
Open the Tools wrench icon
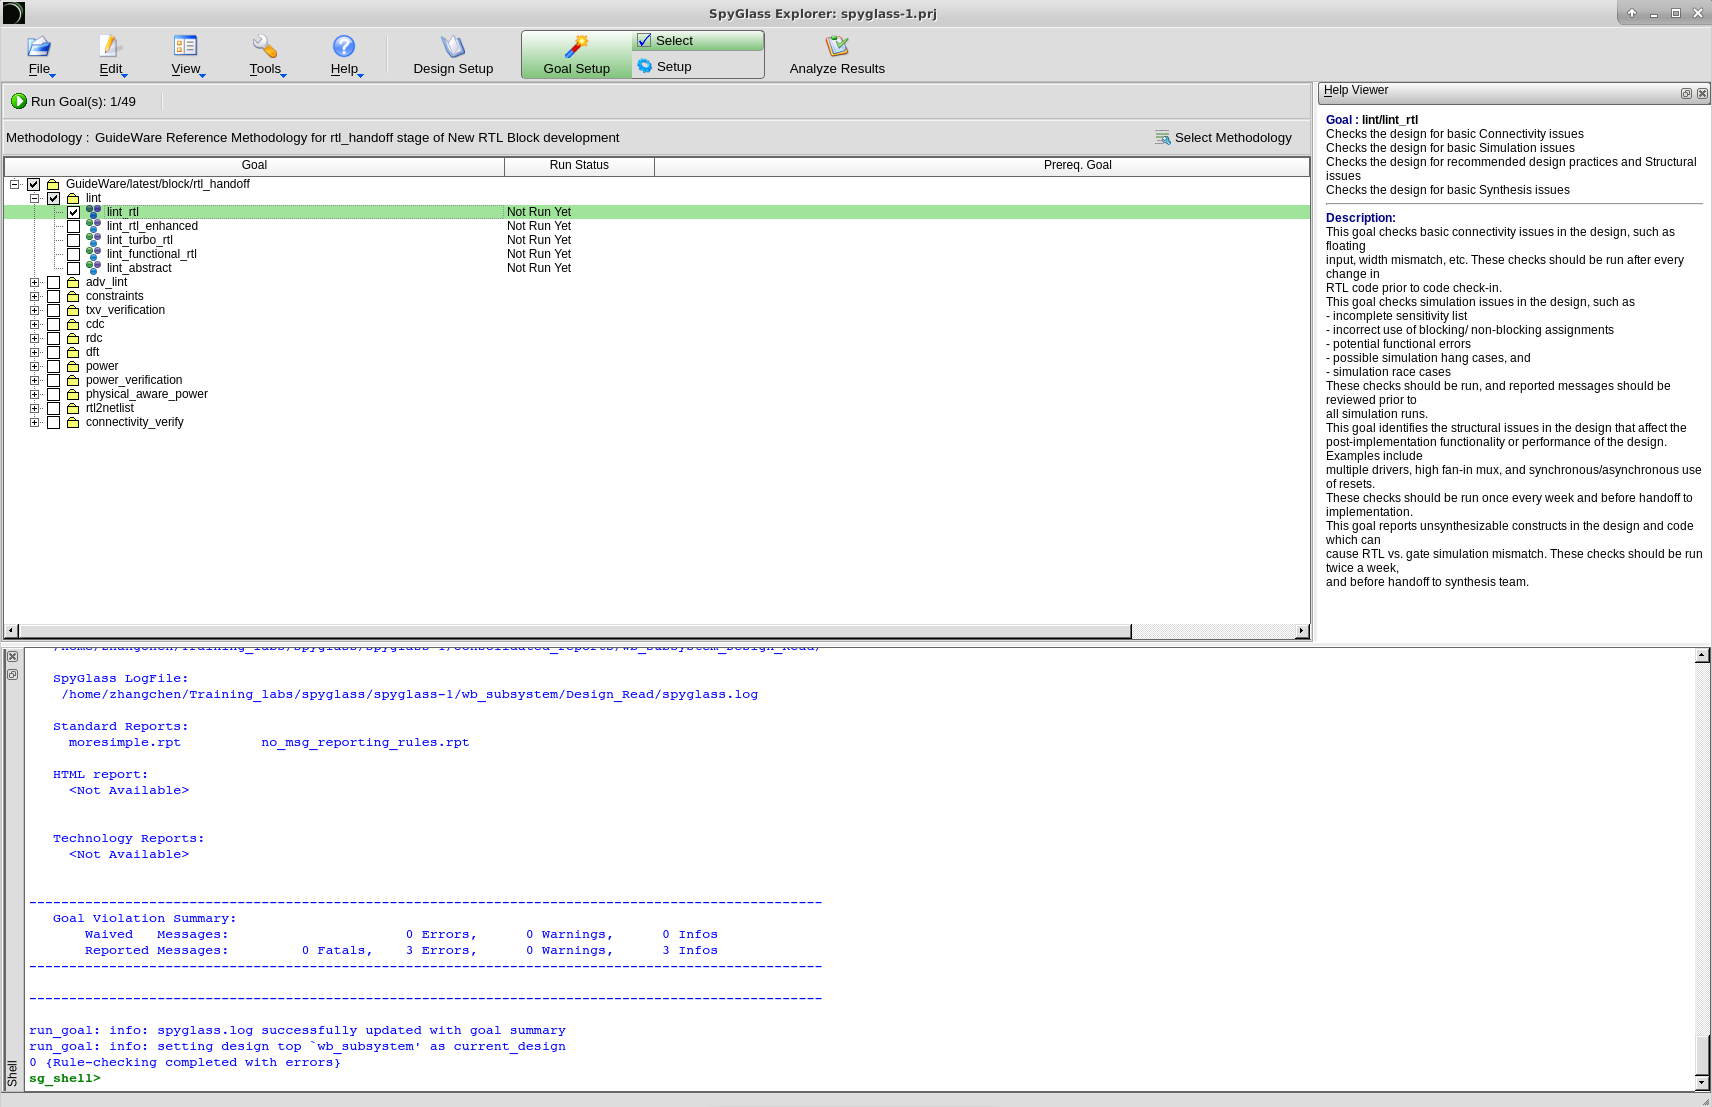[265, 47]
